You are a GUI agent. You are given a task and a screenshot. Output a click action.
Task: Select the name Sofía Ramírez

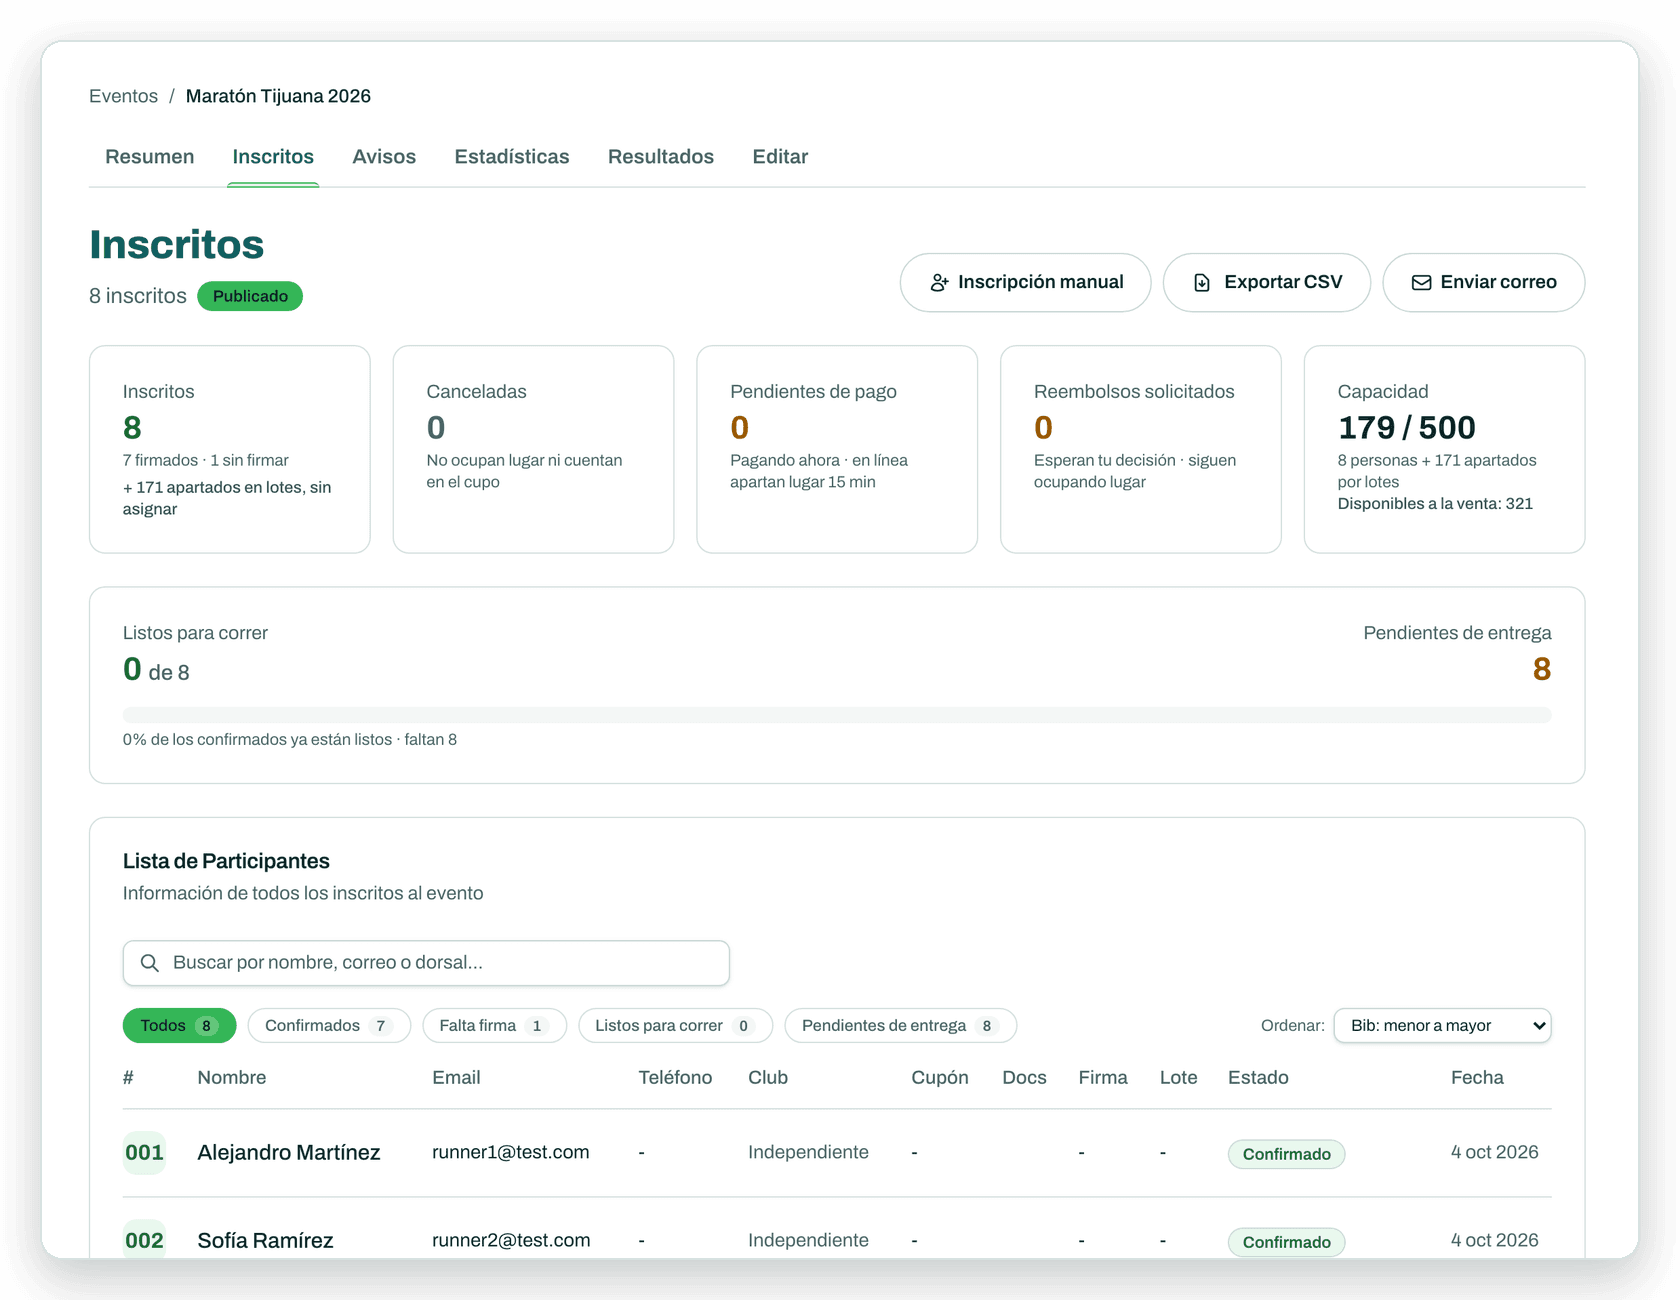tap(265, 1241)
